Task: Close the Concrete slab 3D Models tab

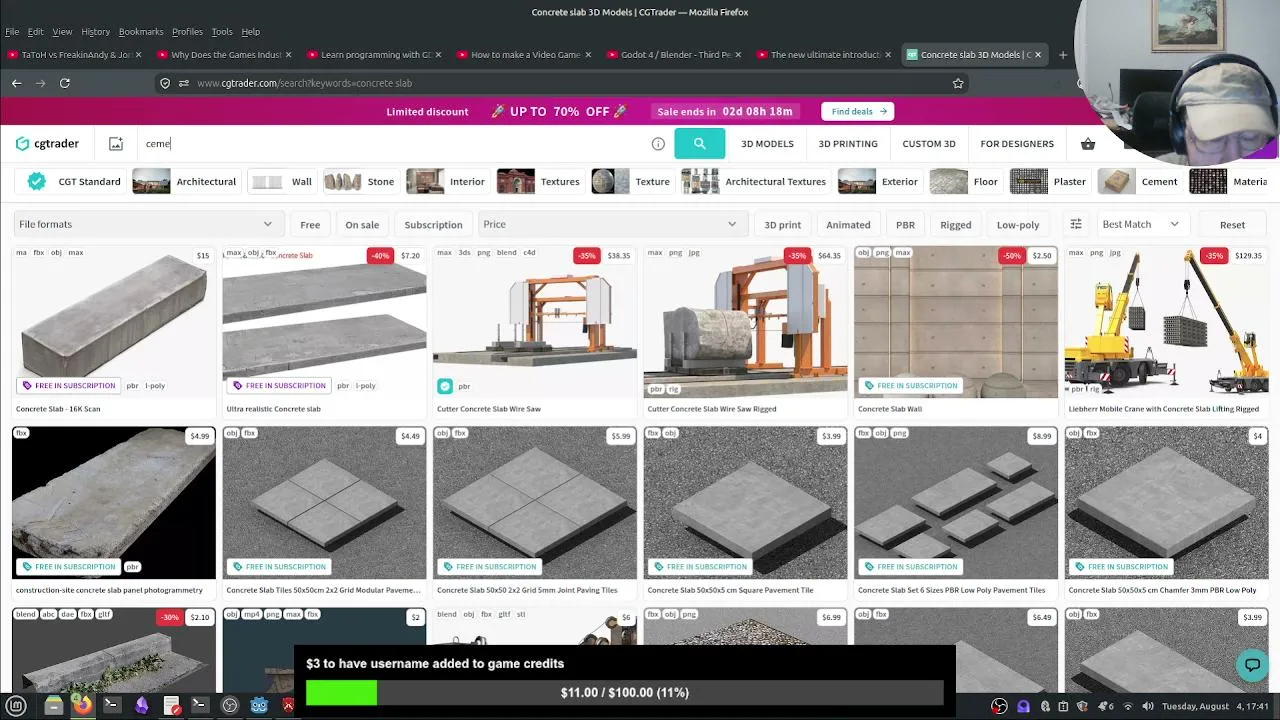Action: [x=1038, y=55]
